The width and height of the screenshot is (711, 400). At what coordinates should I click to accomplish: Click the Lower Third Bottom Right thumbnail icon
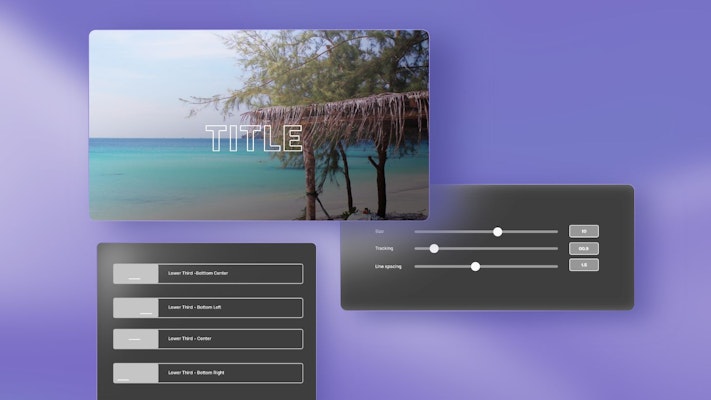point(135,373)
